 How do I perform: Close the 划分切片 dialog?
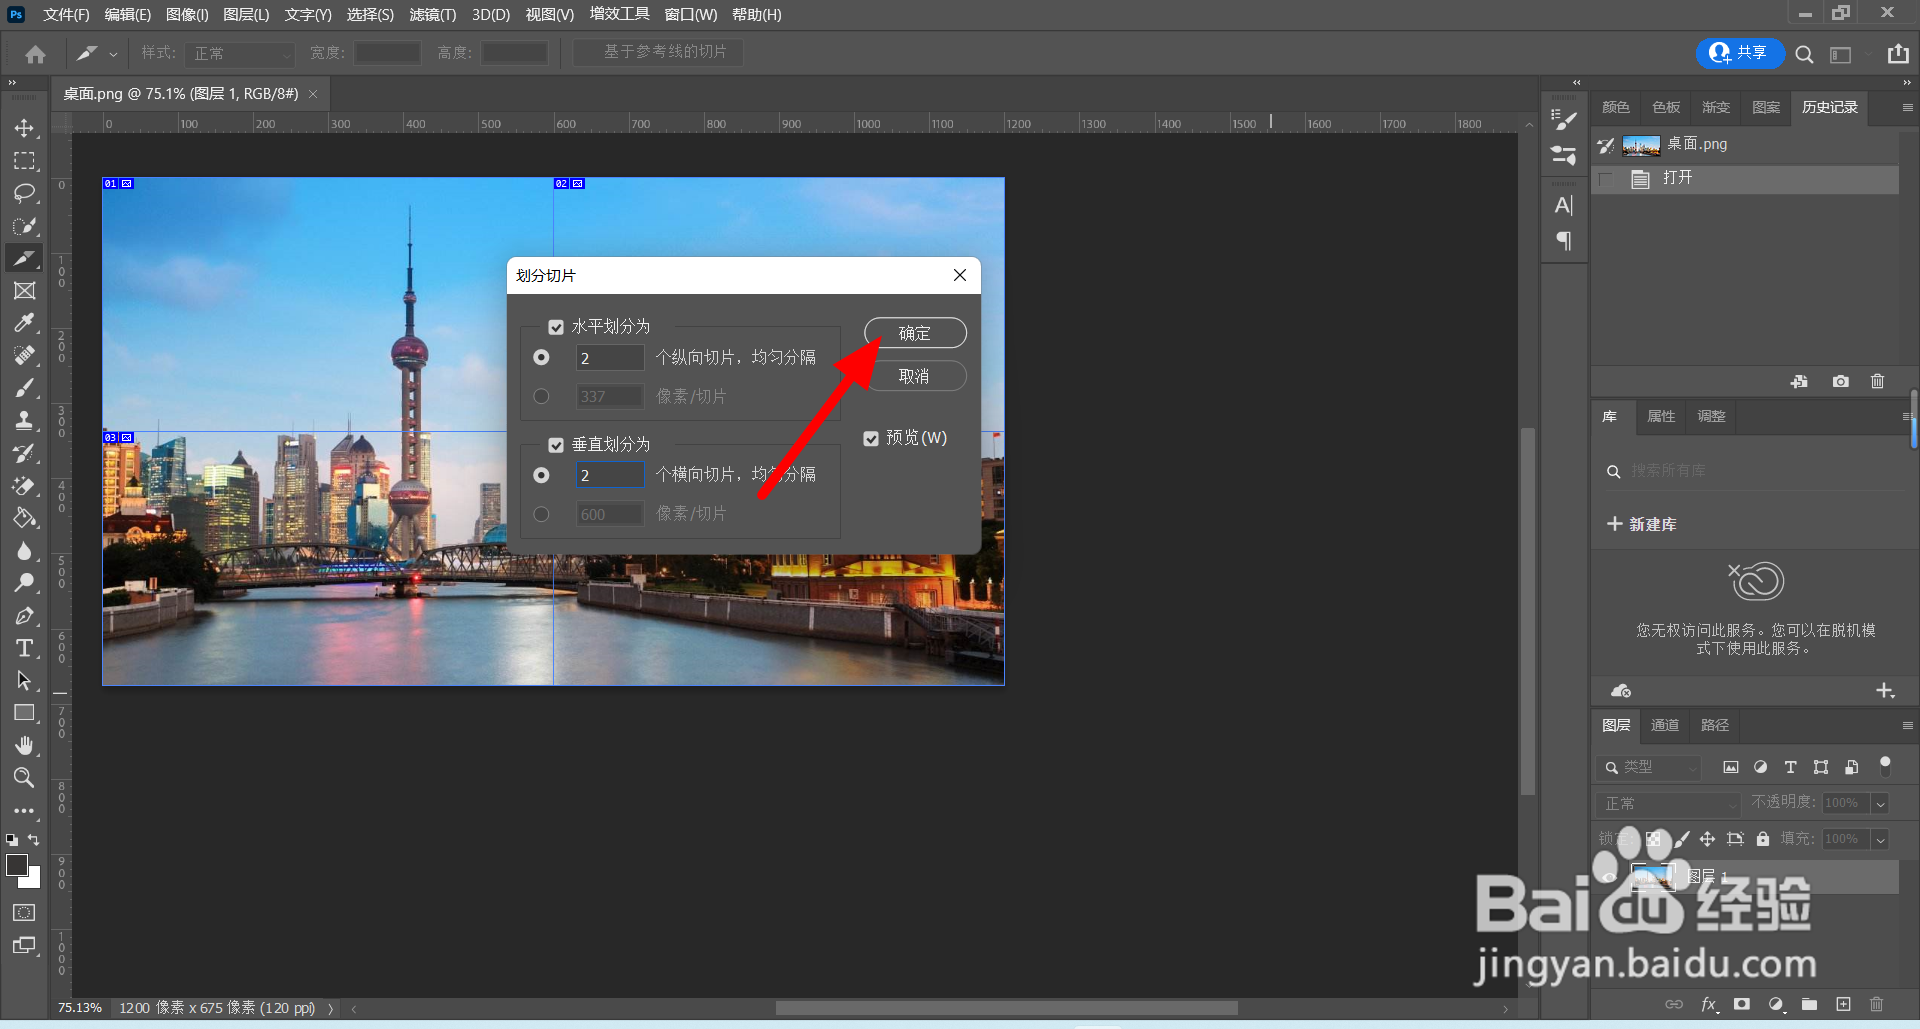point(960,275)
